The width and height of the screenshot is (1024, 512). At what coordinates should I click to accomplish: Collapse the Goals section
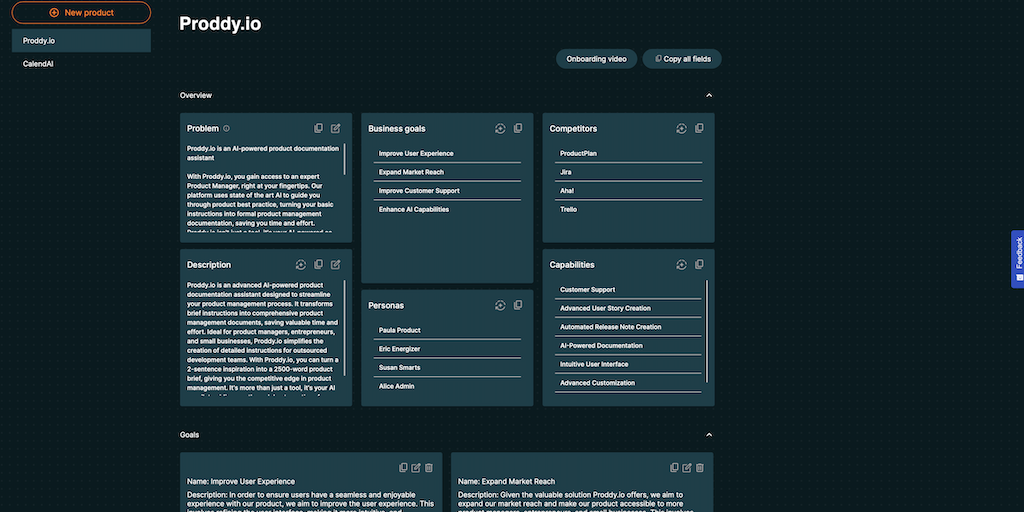(709, 435)
